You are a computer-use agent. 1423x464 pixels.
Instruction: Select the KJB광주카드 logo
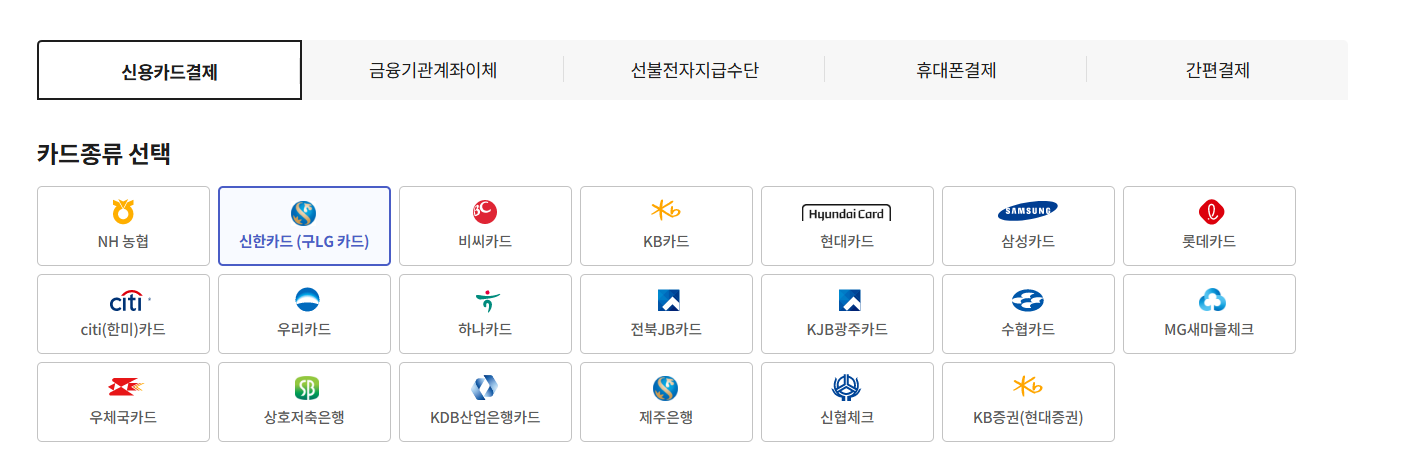coord(850,300)
